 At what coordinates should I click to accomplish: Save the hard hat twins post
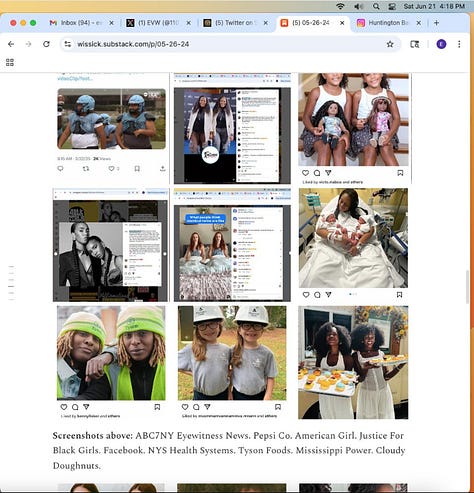(278, 407)
